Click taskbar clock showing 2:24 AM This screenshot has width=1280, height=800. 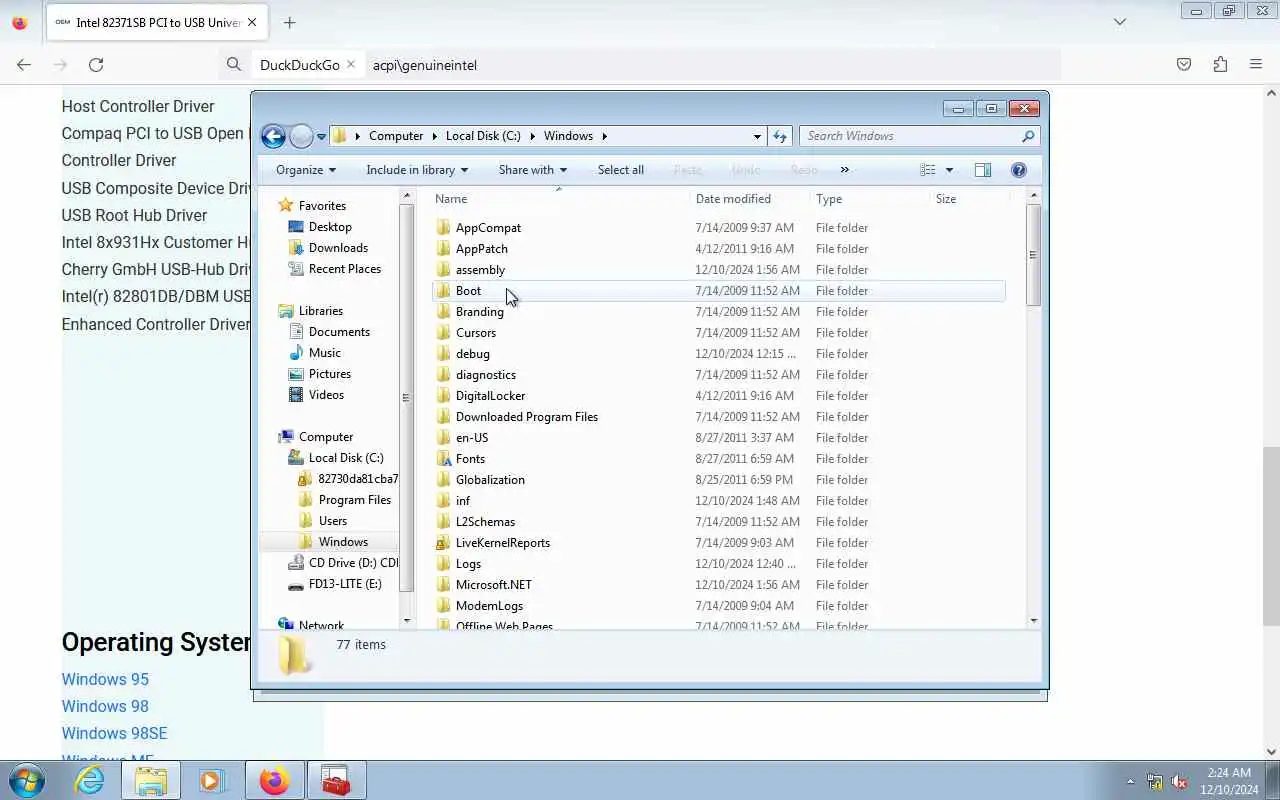point(1229,781)
